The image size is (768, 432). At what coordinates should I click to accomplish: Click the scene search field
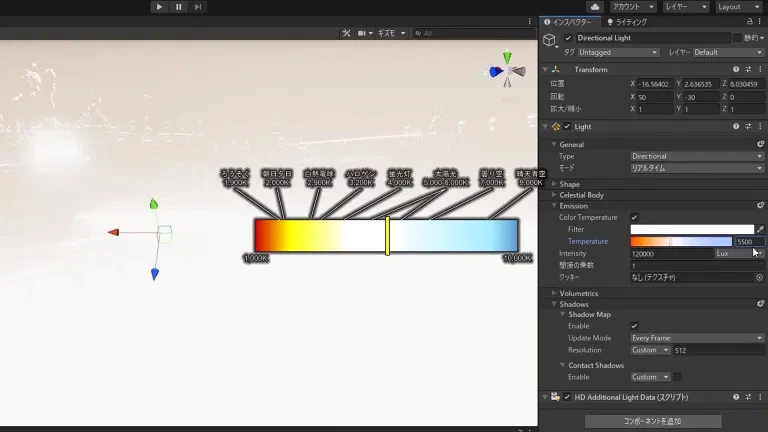(x=474, y=33)
